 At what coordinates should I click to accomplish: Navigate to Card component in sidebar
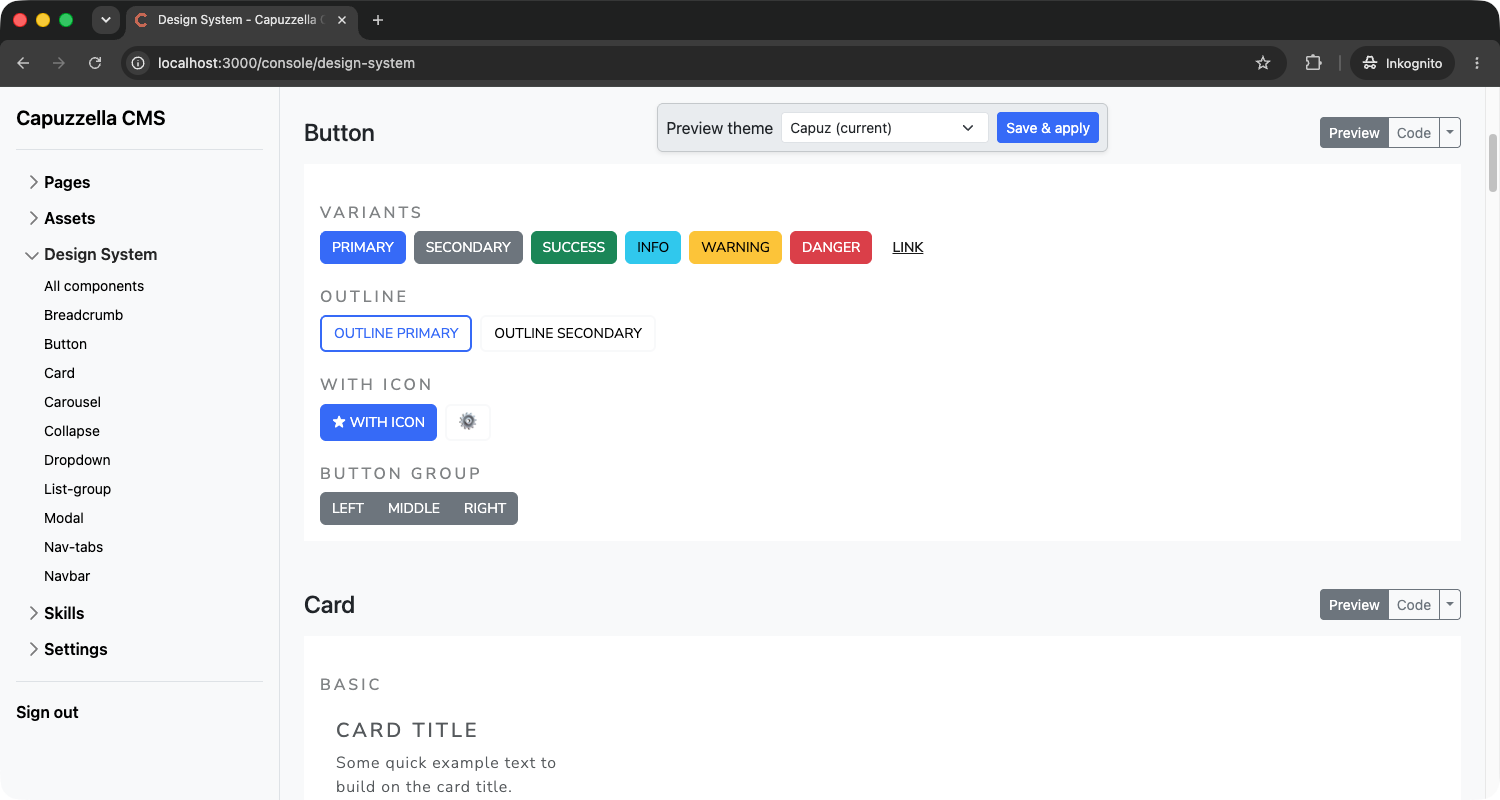point(60,373)
